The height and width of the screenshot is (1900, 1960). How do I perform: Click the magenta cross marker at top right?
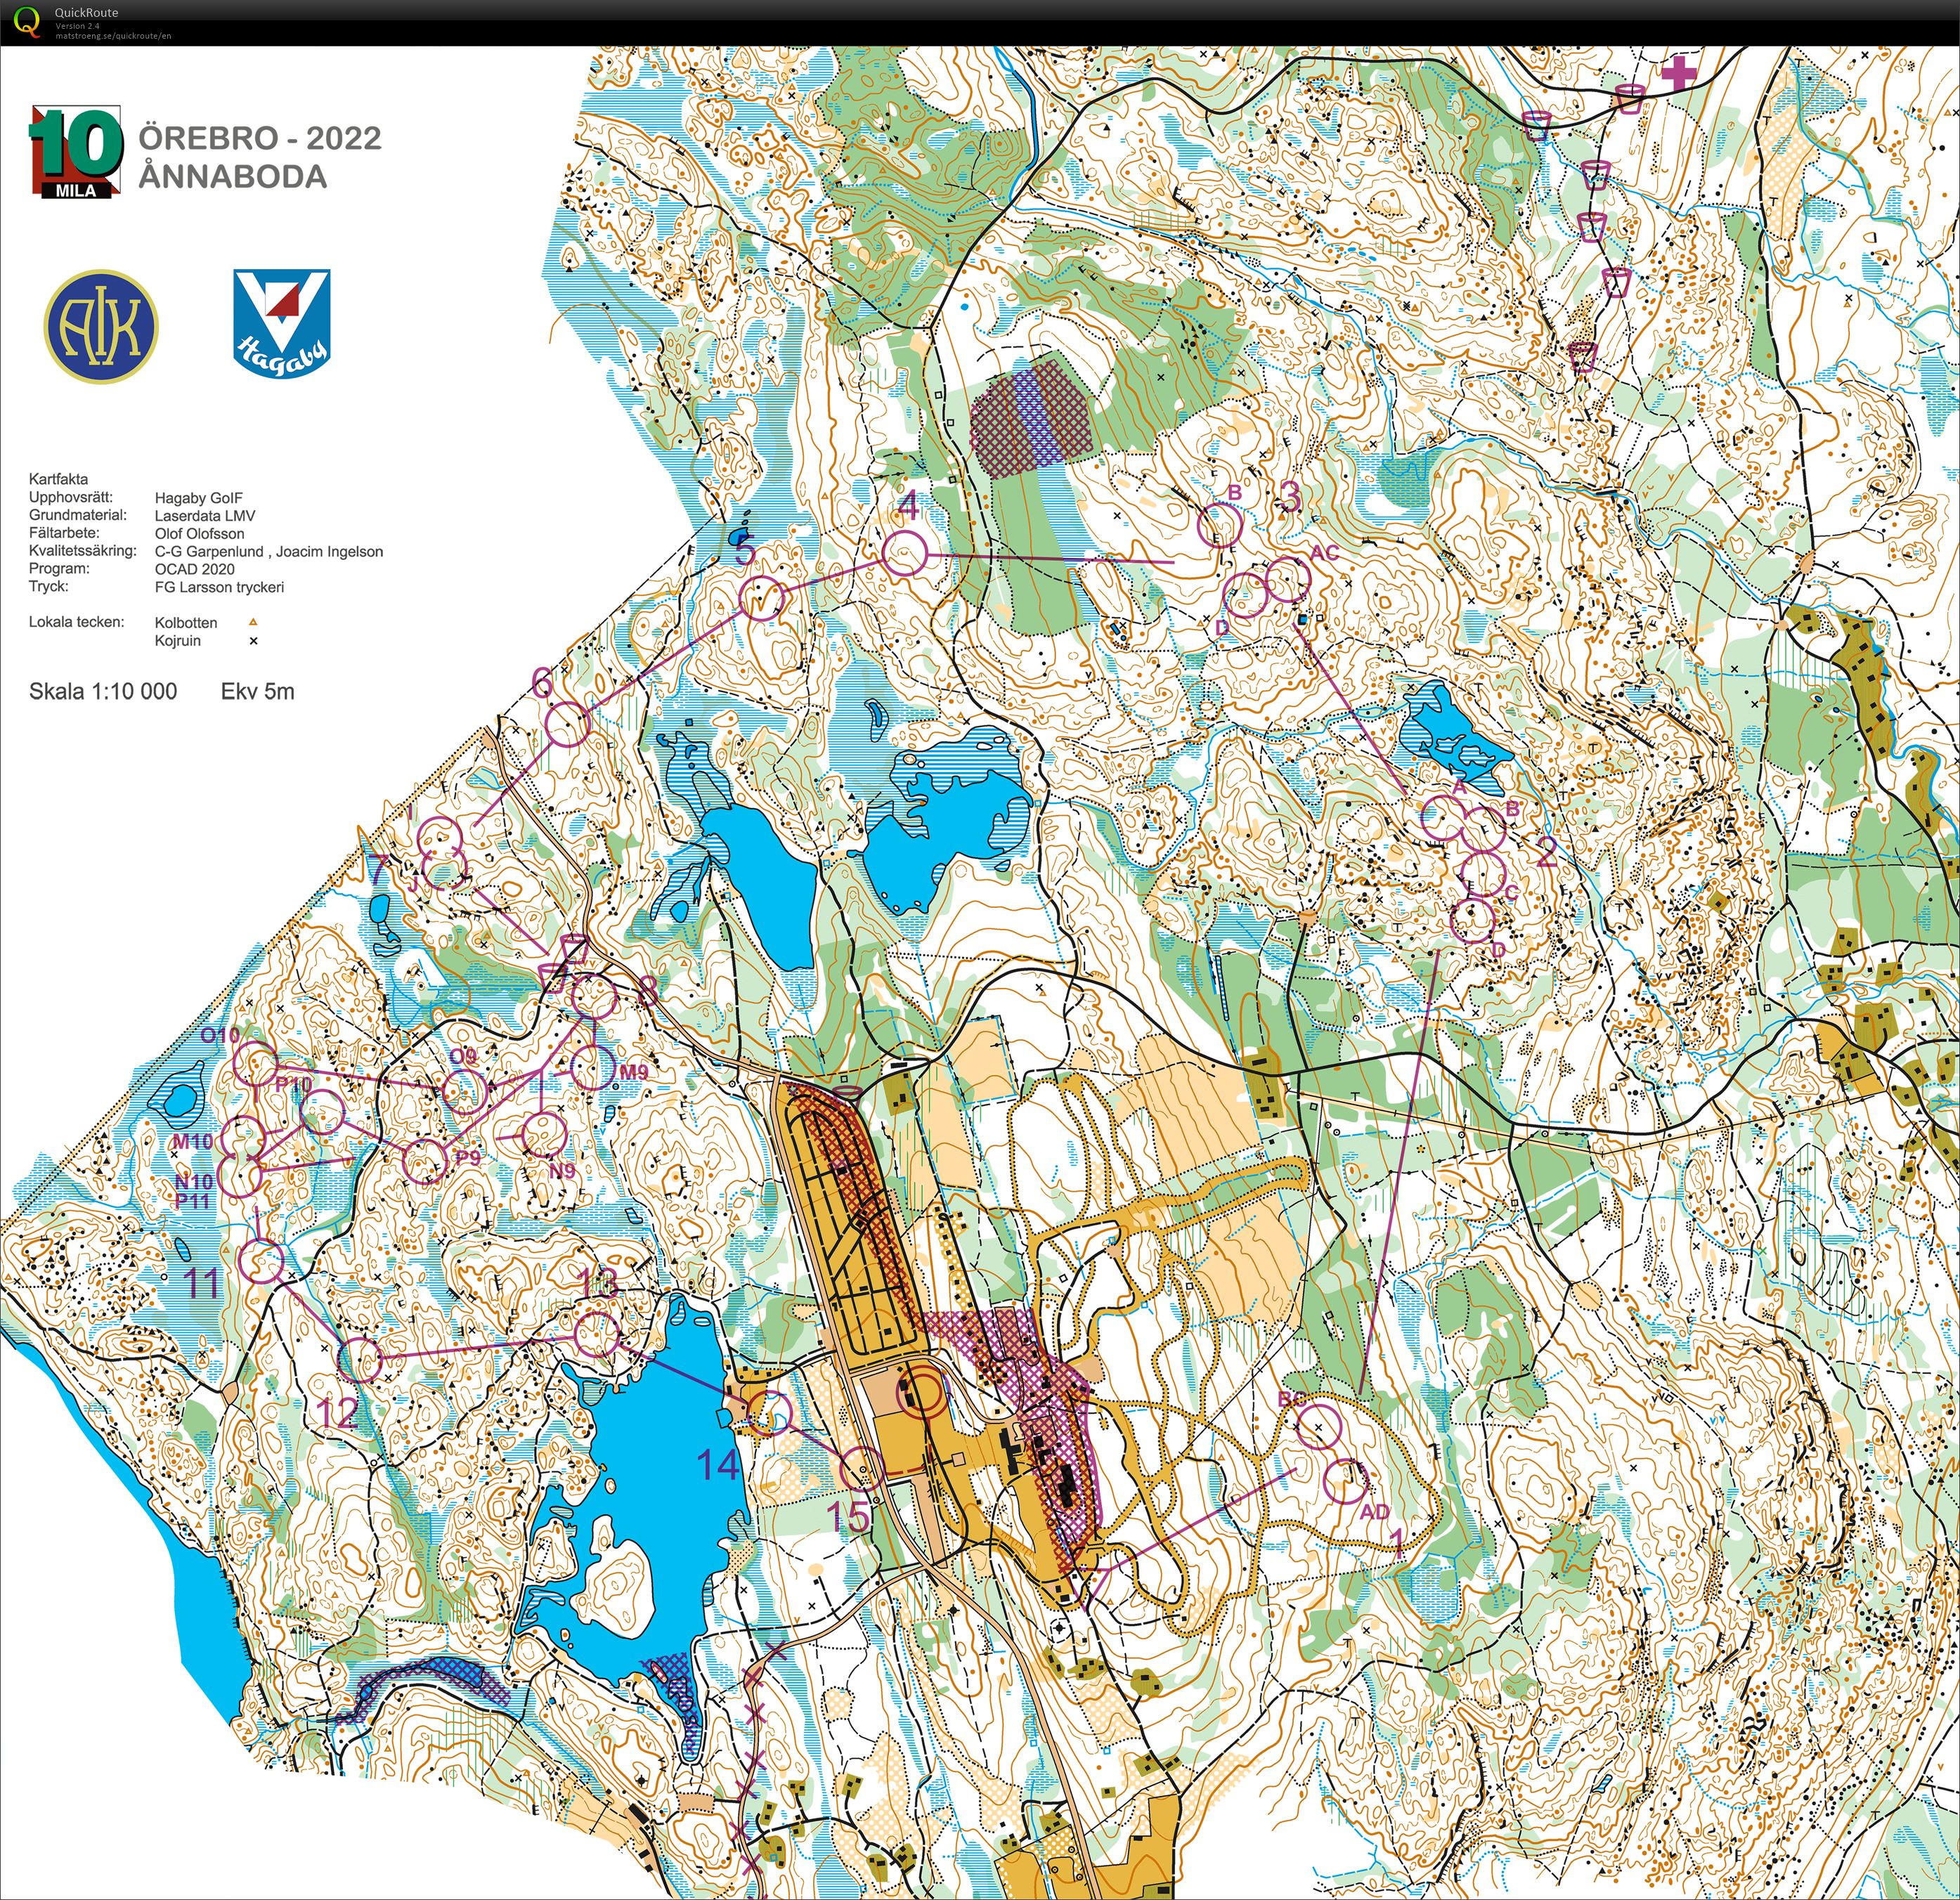1679,72
